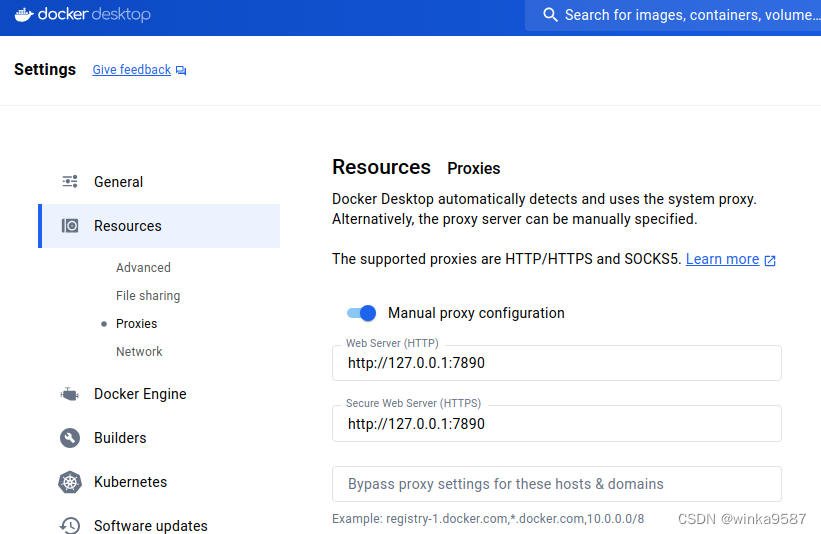Click the General sliders icon
The image size is (821, 534).
(70, 182)
